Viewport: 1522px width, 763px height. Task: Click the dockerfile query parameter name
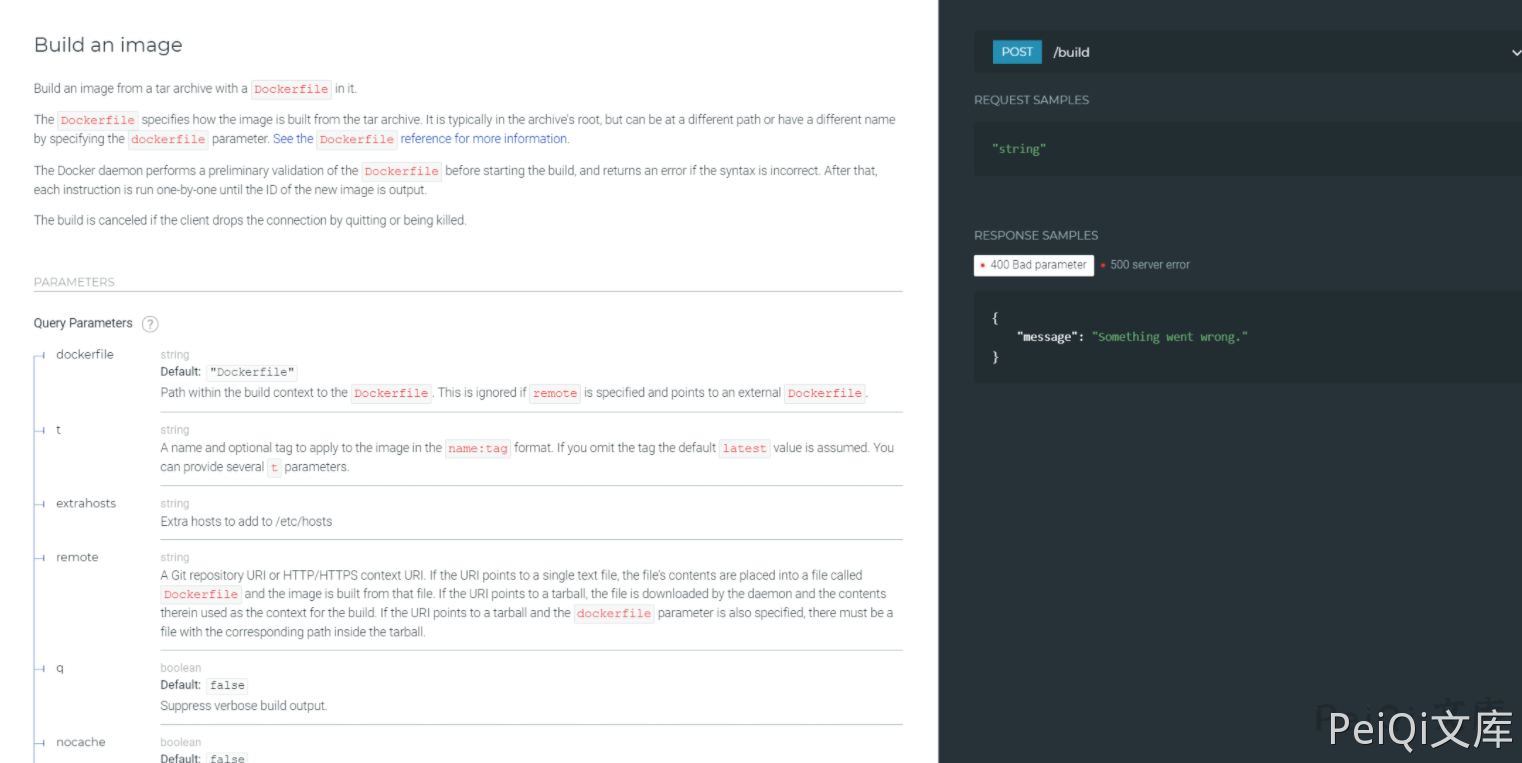click(x=85, y=354)
